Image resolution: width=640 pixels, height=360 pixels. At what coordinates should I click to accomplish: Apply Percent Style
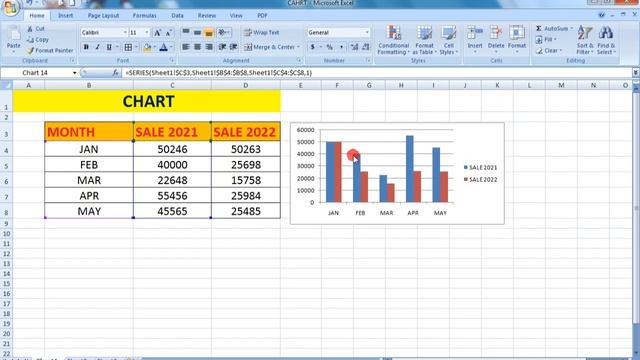(329, 47)
